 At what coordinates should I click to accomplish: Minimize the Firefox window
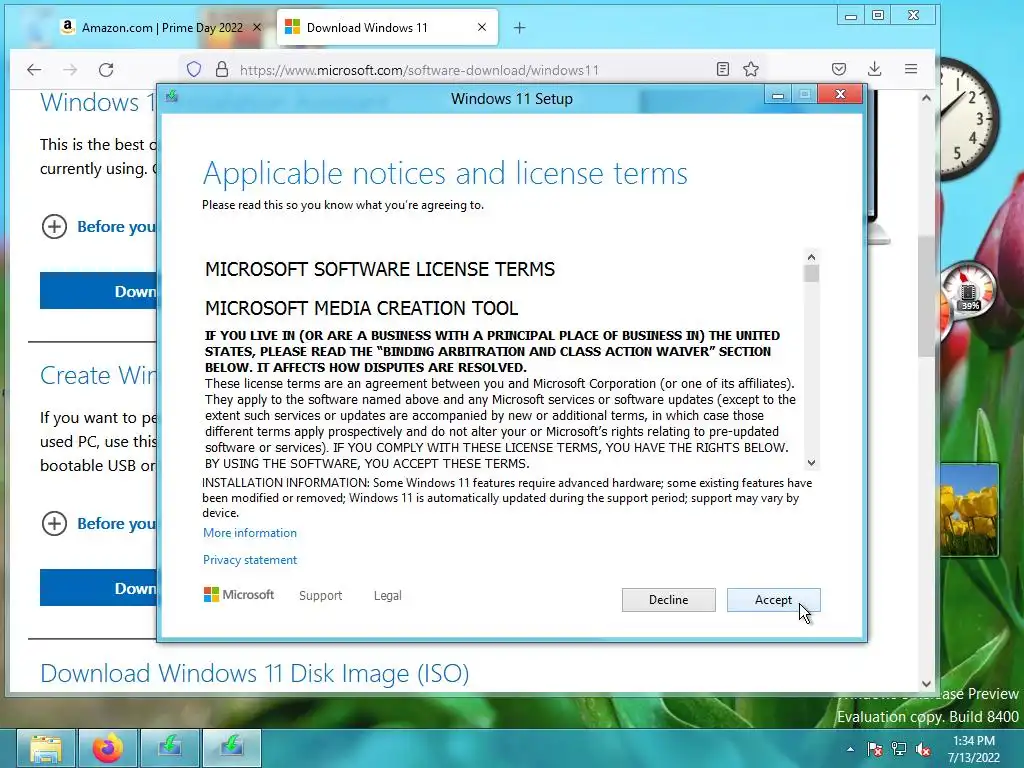851,16
